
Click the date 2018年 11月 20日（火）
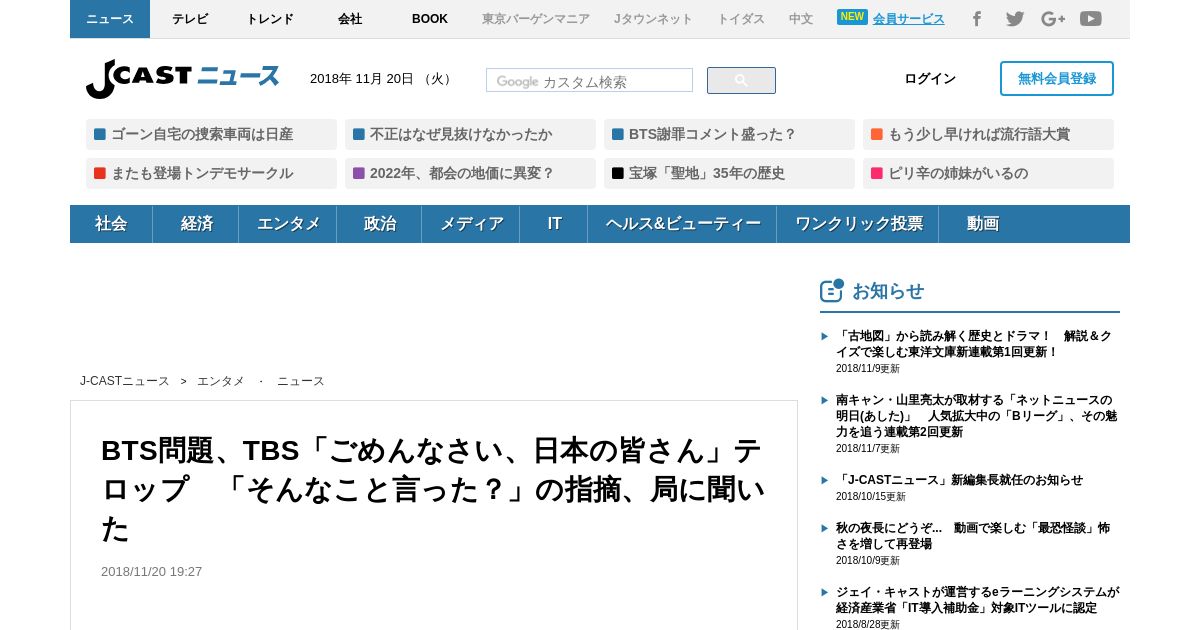(382, 79)
